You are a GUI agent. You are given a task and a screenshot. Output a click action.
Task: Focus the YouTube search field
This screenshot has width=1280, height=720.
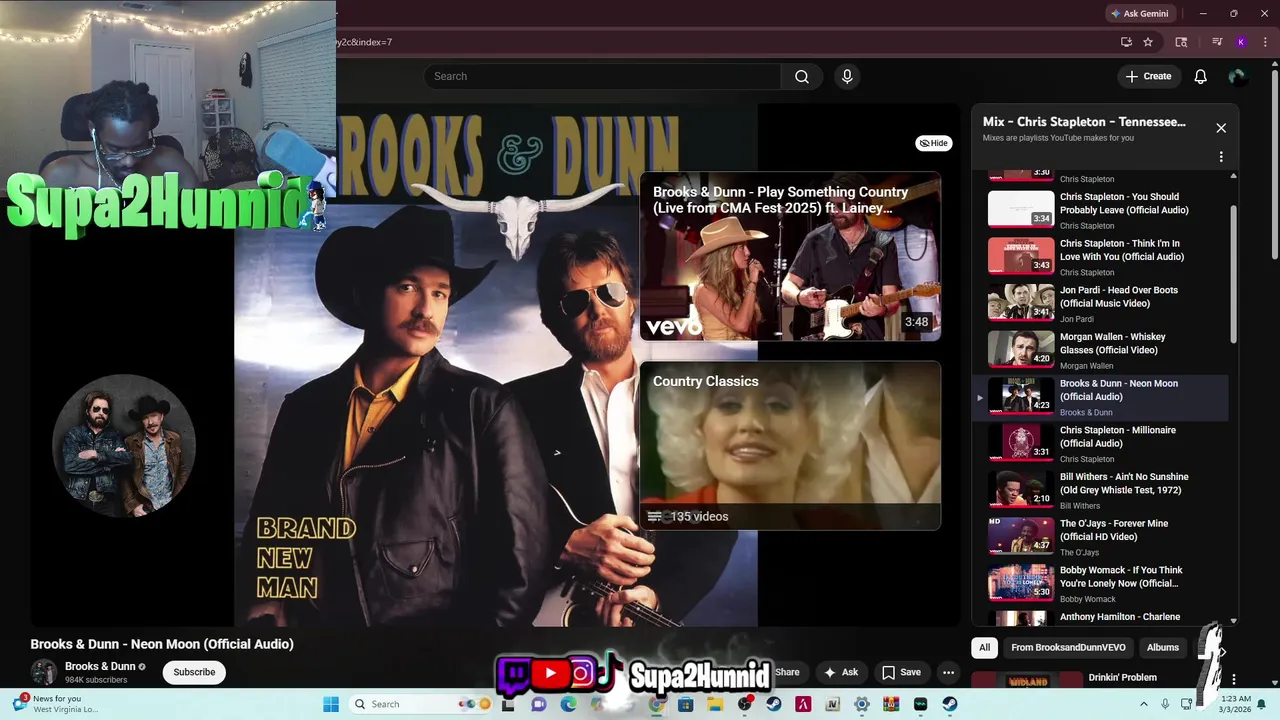tap(602, 77)
